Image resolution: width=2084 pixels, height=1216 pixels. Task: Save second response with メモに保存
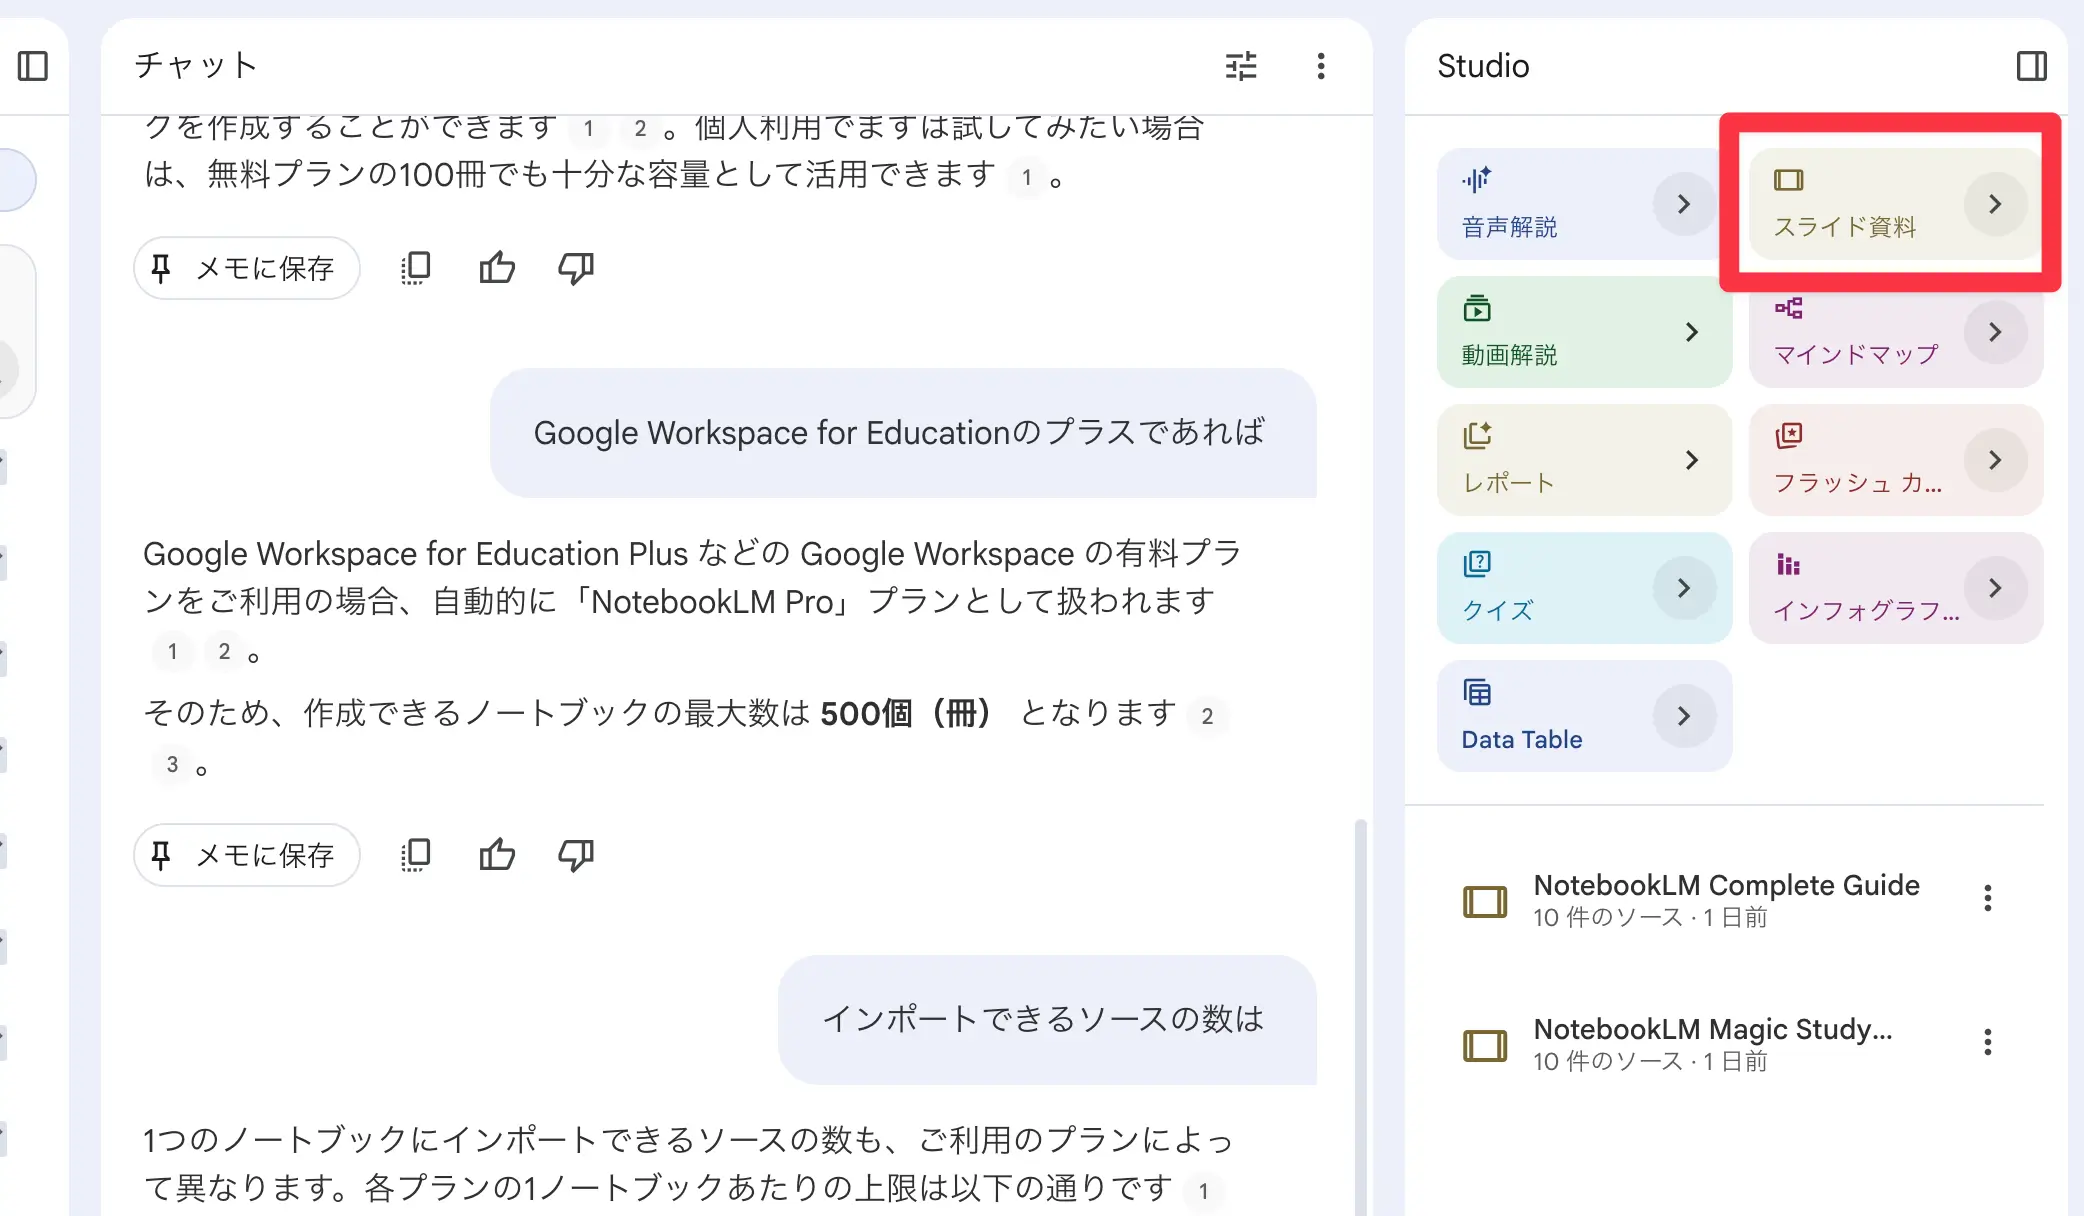[x=247, y=855]
